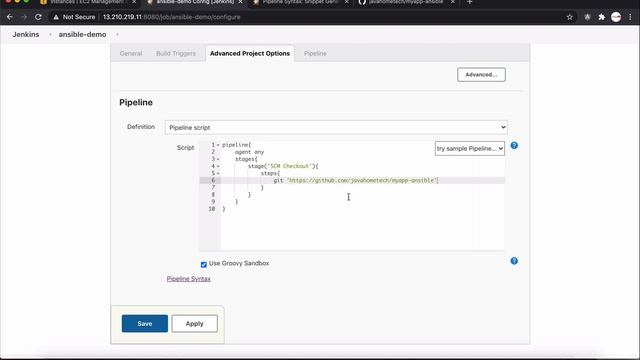This screenshot has height=360, width=640.
Task: Show help for the Script field
Action: click(514, 145)
